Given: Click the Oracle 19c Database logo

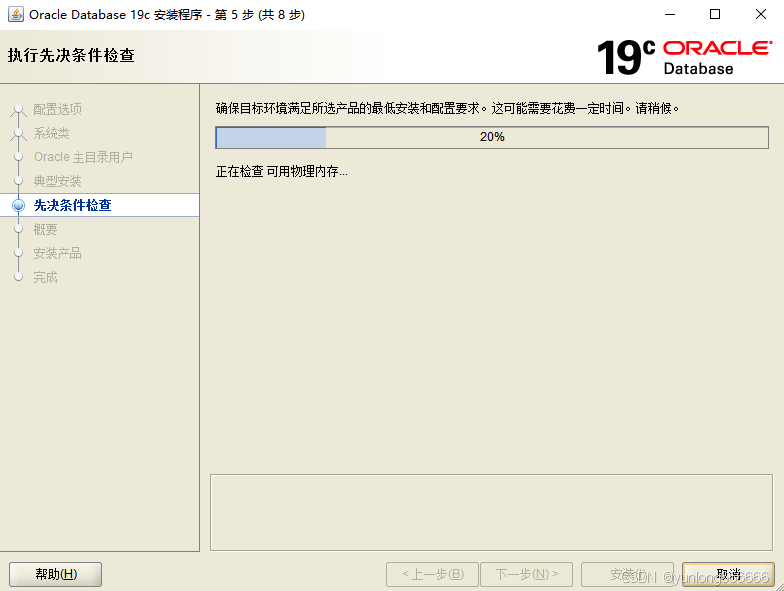Looking at the screenshot, I should (x=684, y=58).
